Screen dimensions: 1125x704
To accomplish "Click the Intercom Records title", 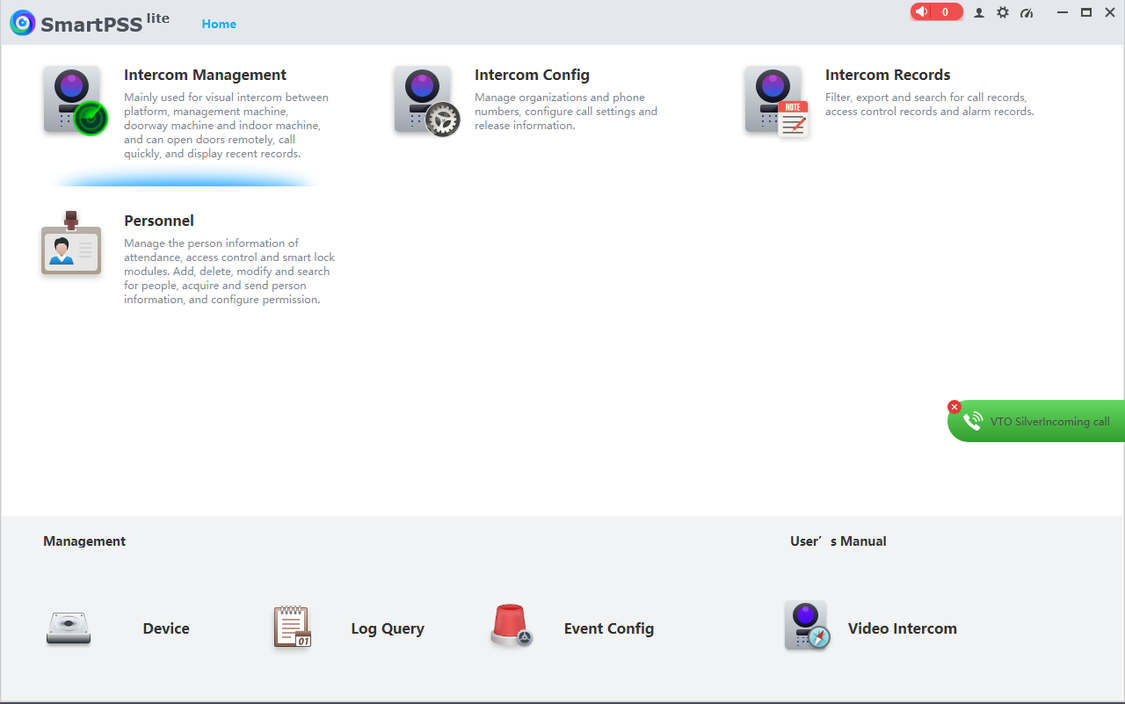I will (888, 75).
